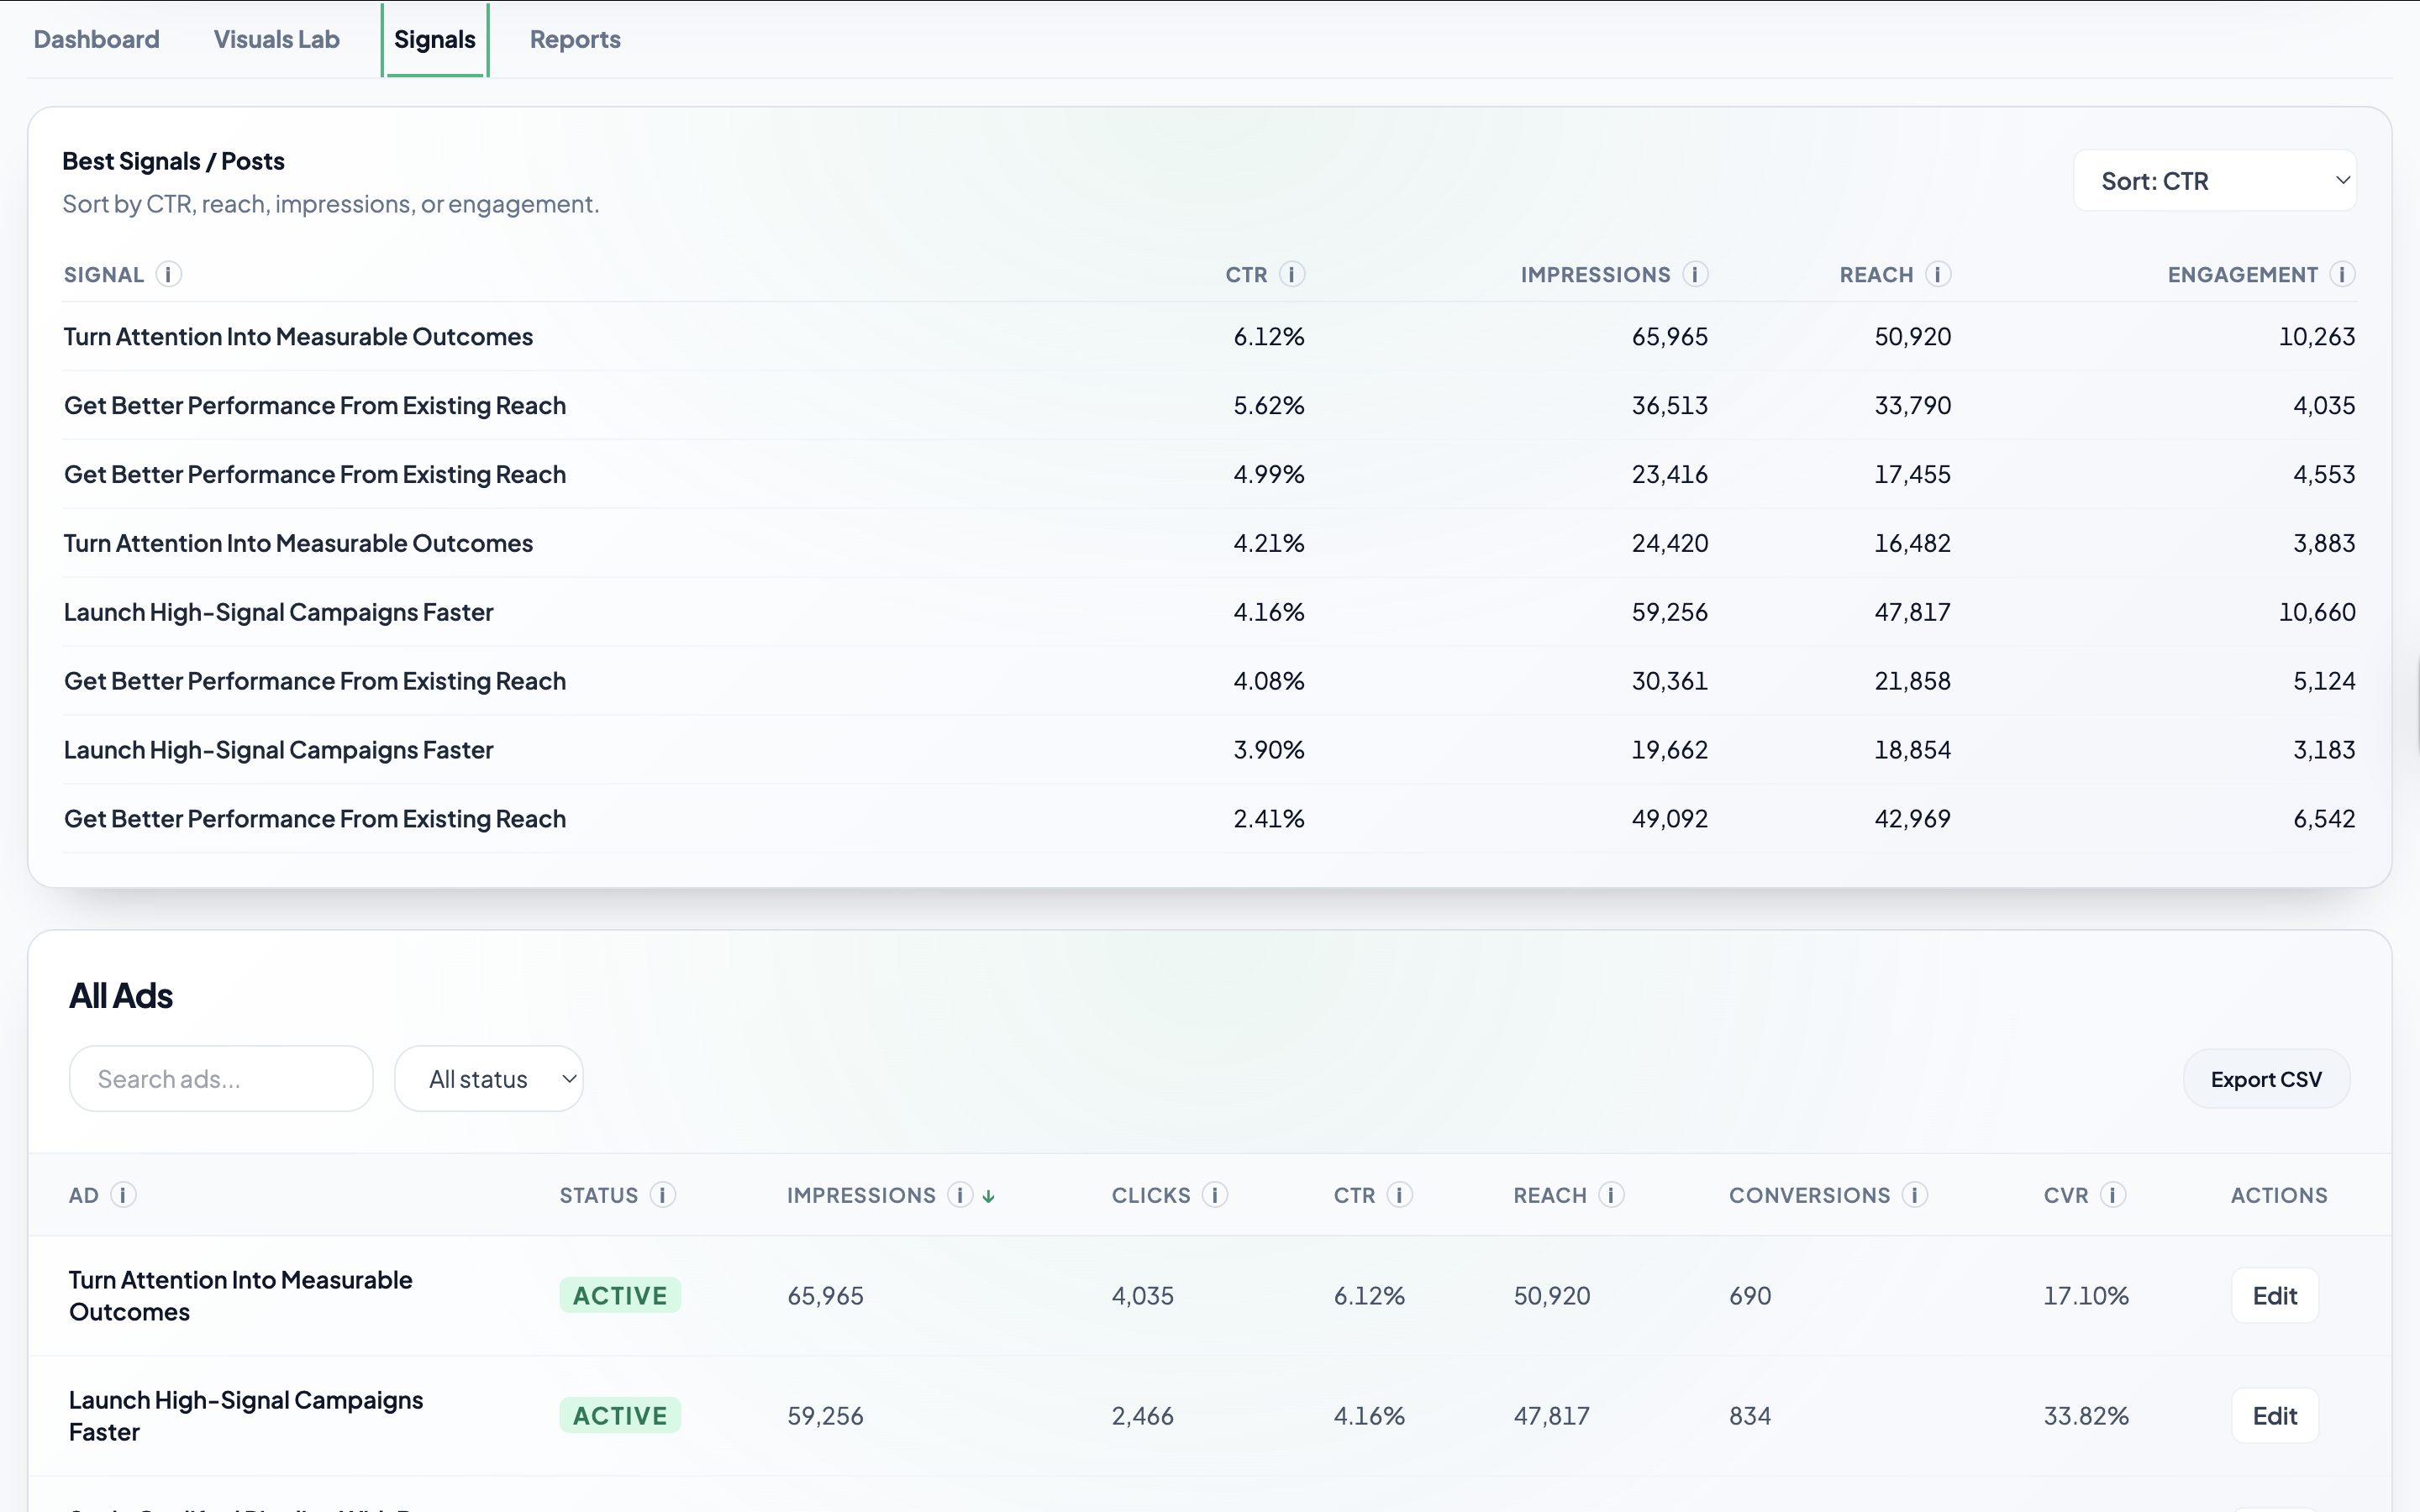This screenshot has height=1512, width=2420.
Task: Click the info icon beside IMPRESSIONS in Best Signals
Action: [1696, 274]
